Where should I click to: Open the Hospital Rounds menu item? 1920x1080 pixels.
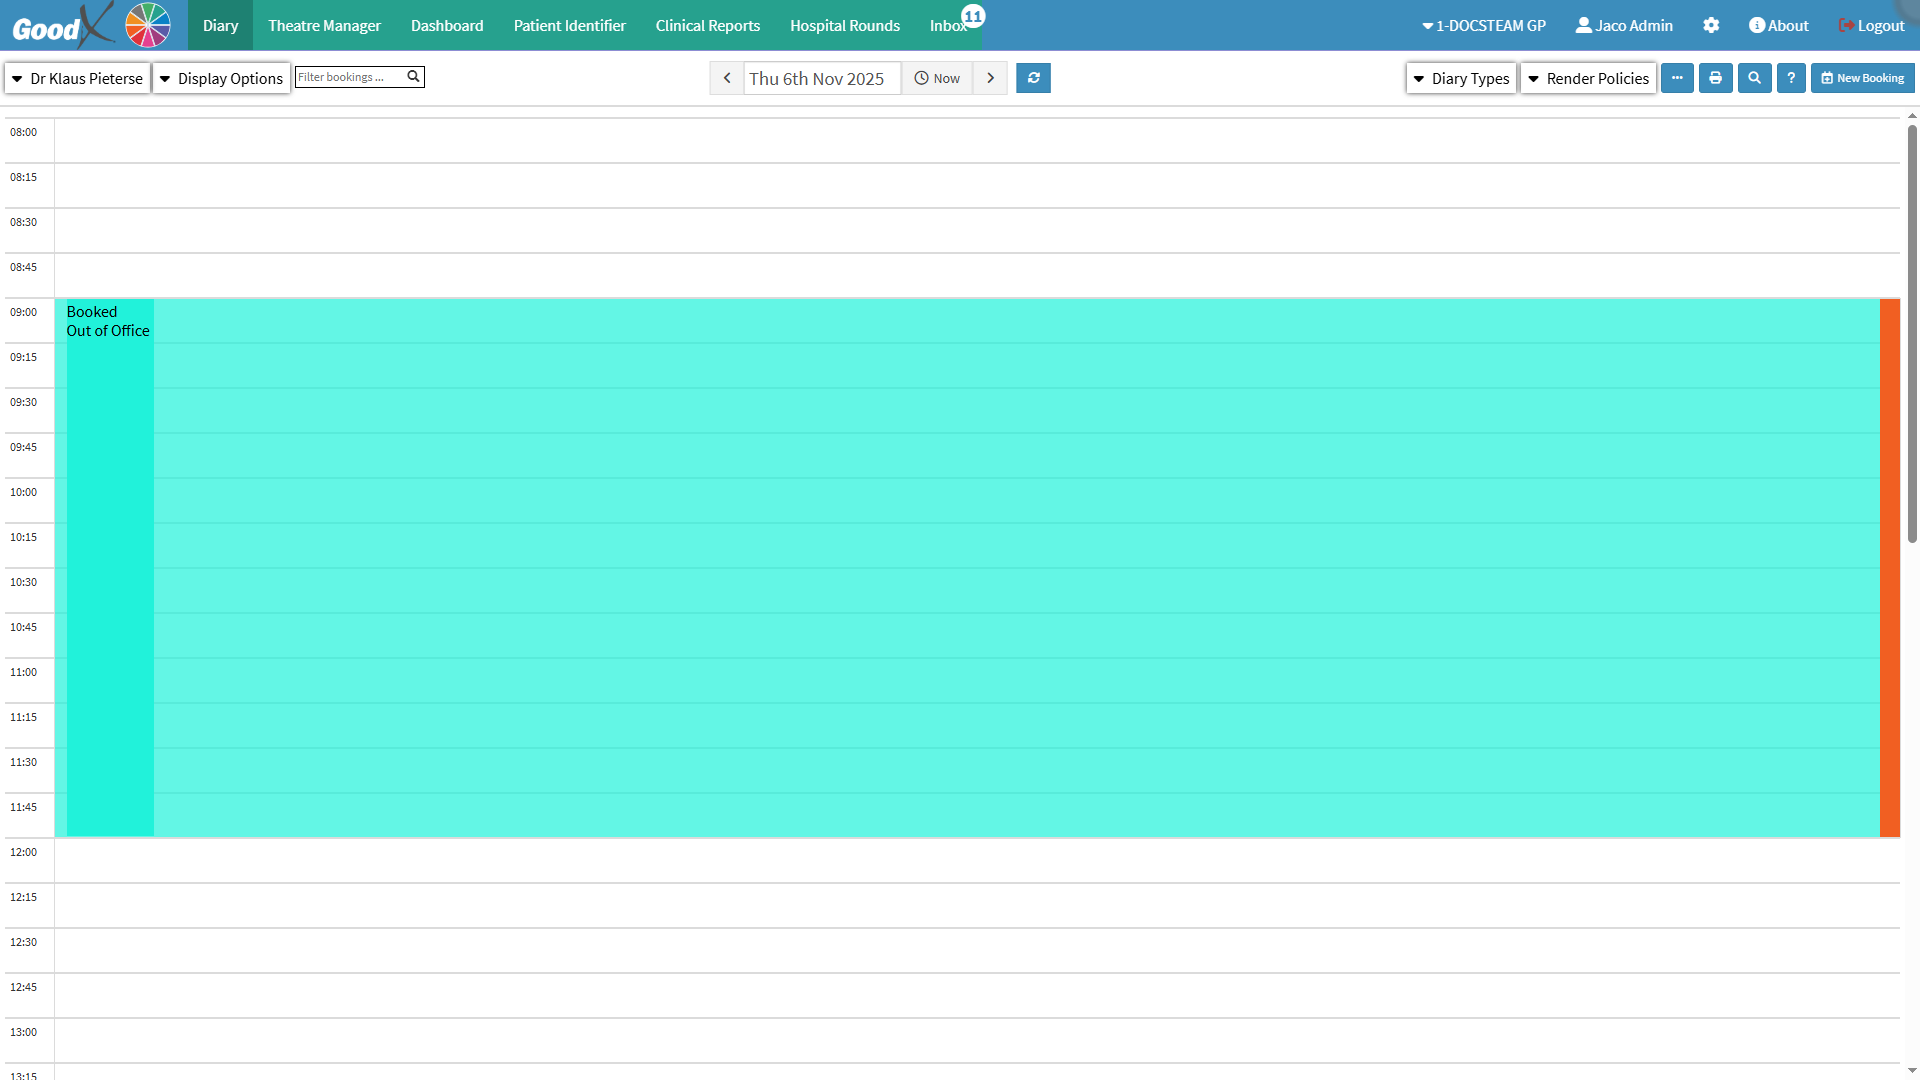point(844,26)
